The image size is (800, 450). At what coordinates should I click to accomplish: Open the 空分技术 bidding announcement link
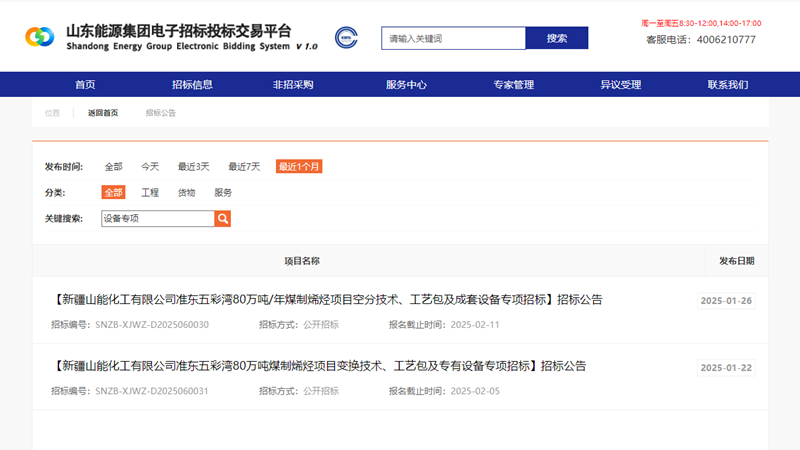(x=328, y=299)
